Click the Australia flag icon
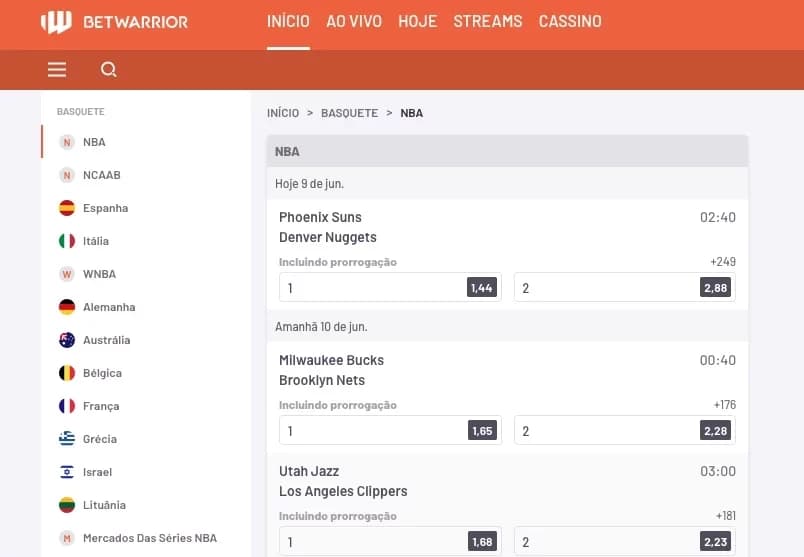The image size is (804, 557). pyautogui.click(x=67, y=340)
